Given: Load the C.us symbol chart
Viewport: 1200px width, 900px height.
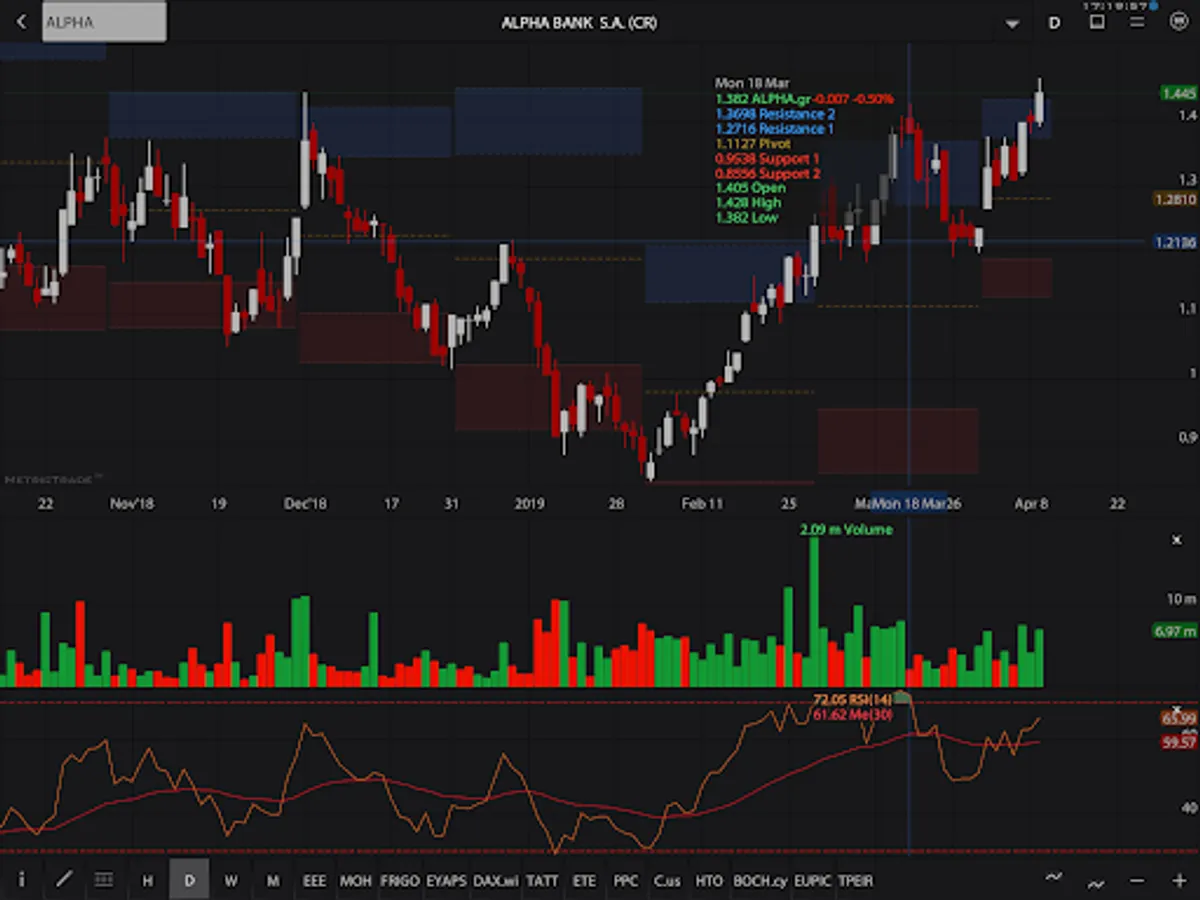Looking at the screenshot, I should (667, 881).
